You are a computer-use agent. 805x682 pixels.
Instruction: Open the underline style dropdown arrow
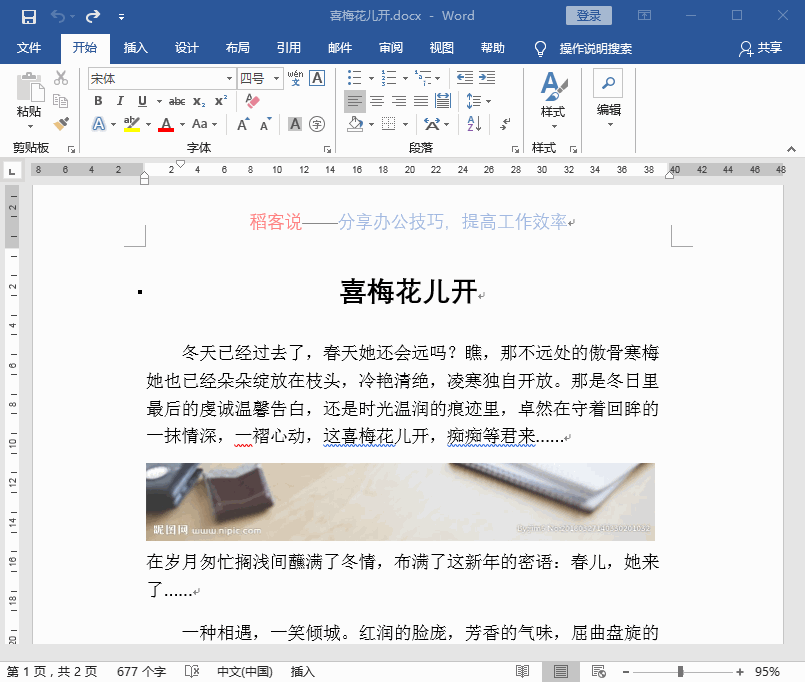pos(159,102)
